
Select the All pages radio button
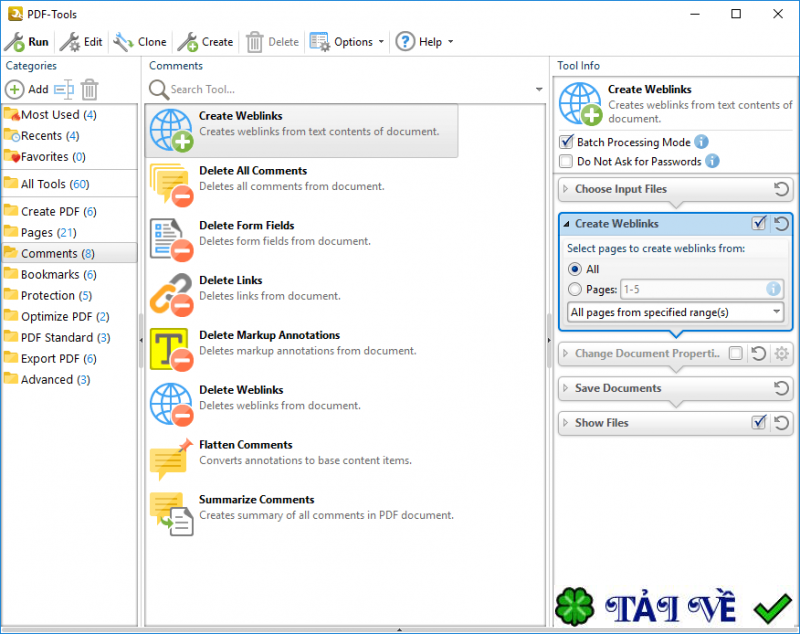[575, 269]
